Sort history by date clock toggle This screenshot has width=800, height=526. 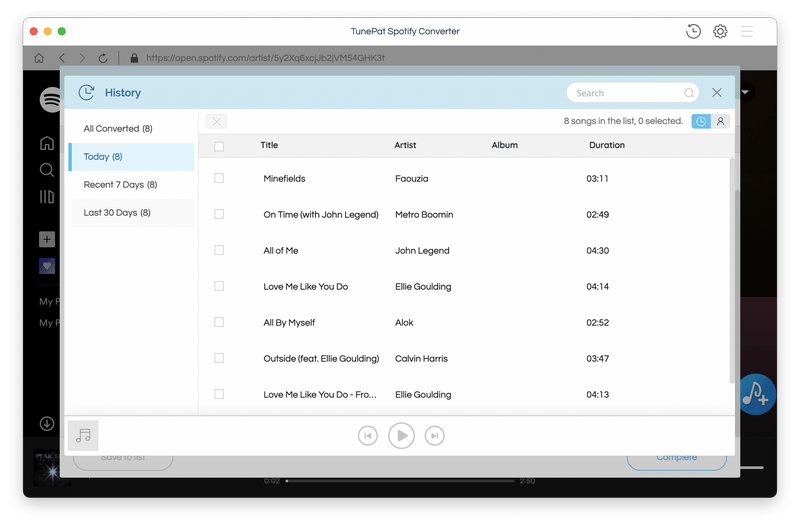click(701, 121)
